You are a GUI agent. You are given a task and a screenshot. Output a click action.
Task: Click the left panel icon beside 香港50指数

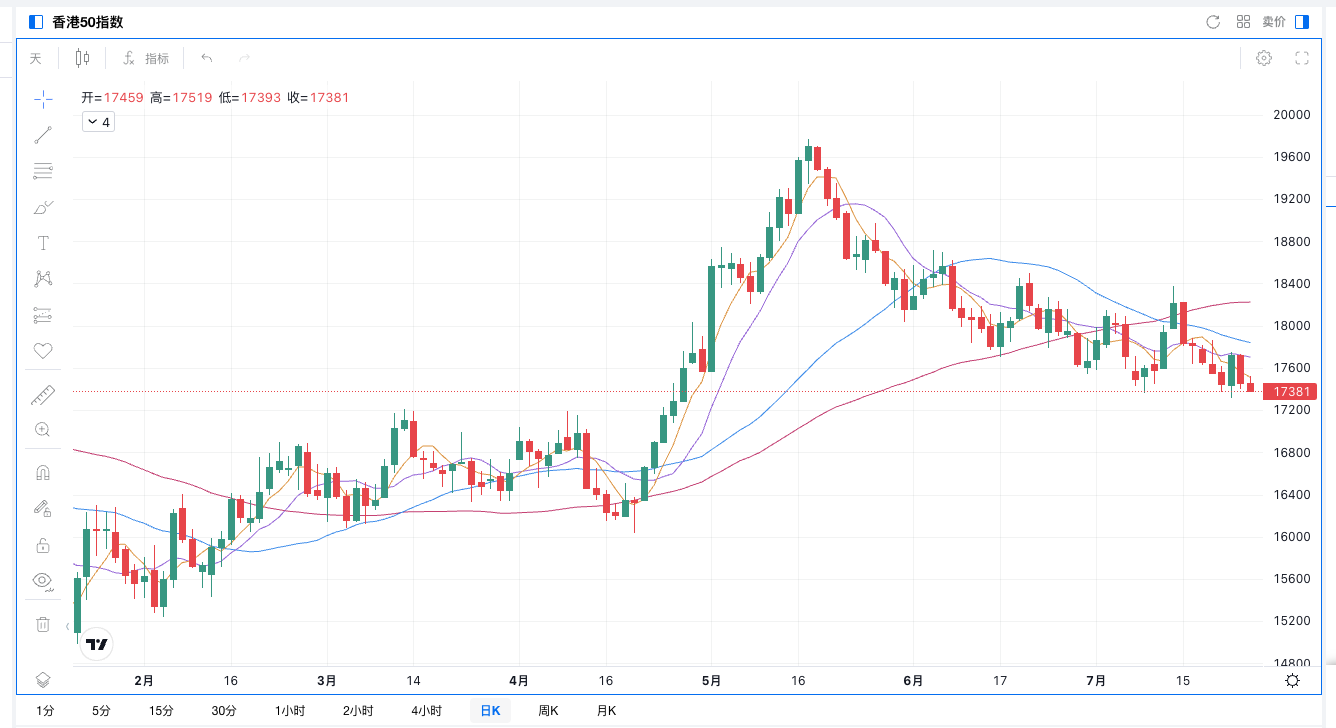[x=37, y=22]
